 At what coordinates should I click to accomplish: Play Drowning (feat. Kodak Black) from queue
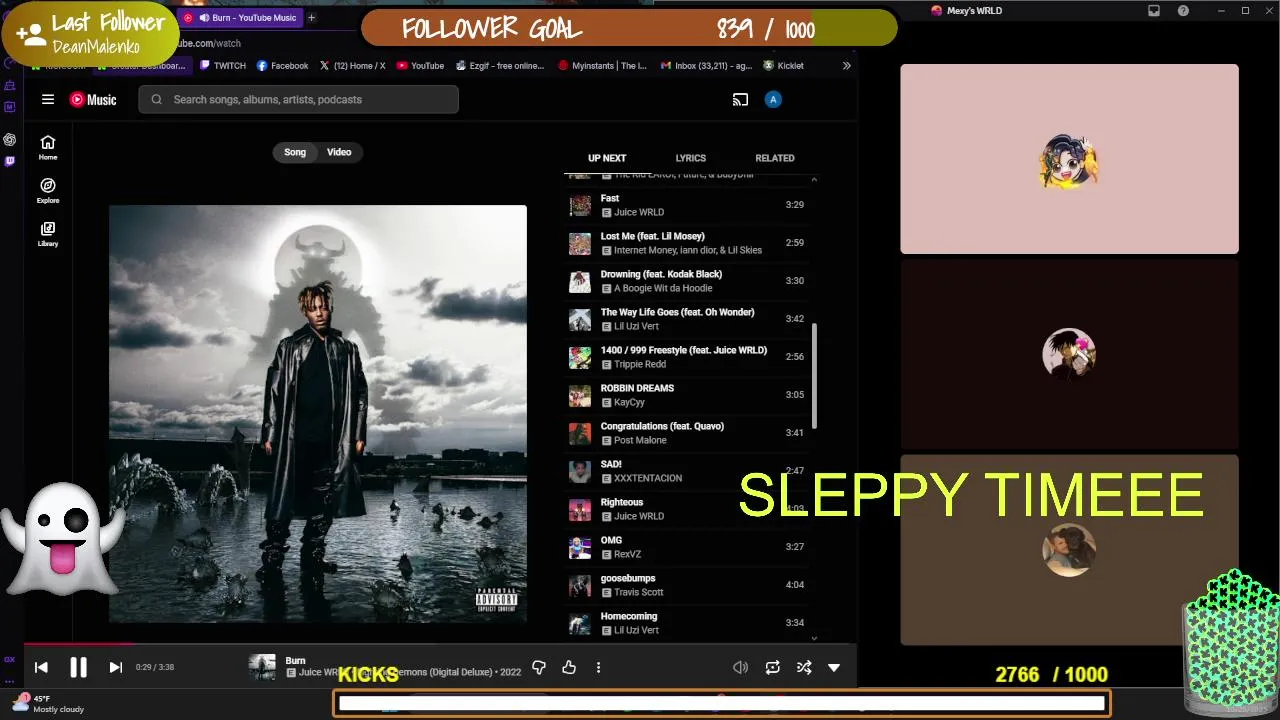tap(687, 281)
